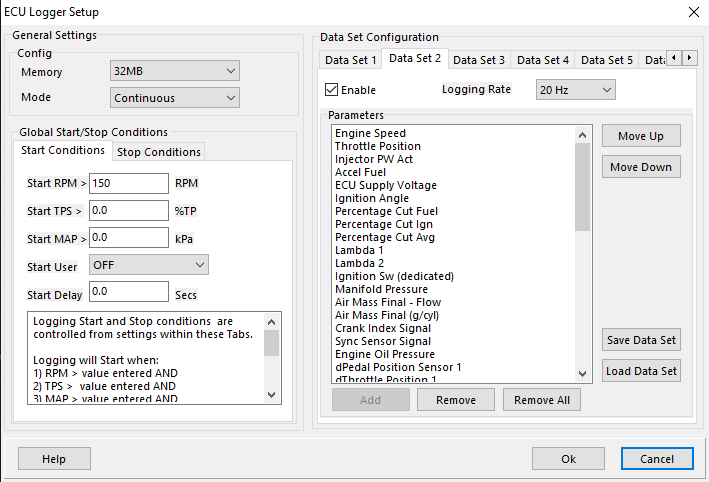Click the Move Up button
Screen dimensions: 709x482
641,136
